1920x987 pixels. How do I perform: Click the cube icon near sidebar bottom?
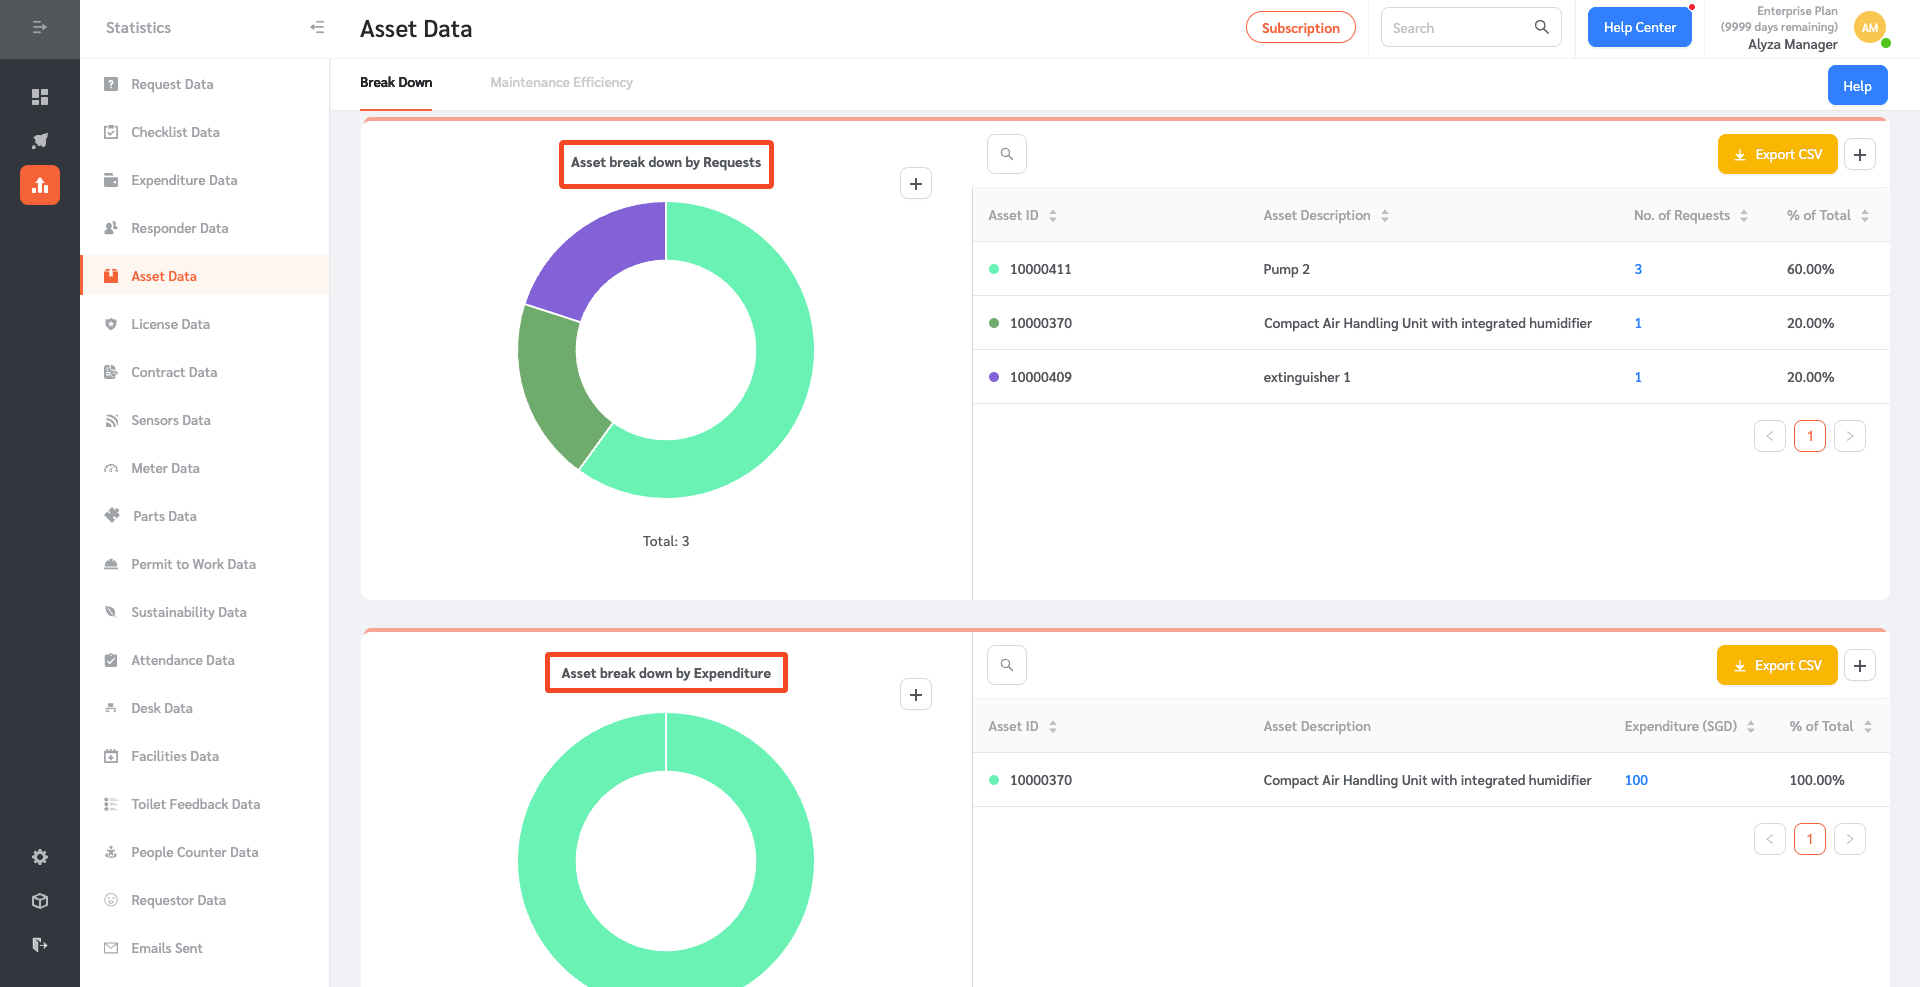click(40, 901)
